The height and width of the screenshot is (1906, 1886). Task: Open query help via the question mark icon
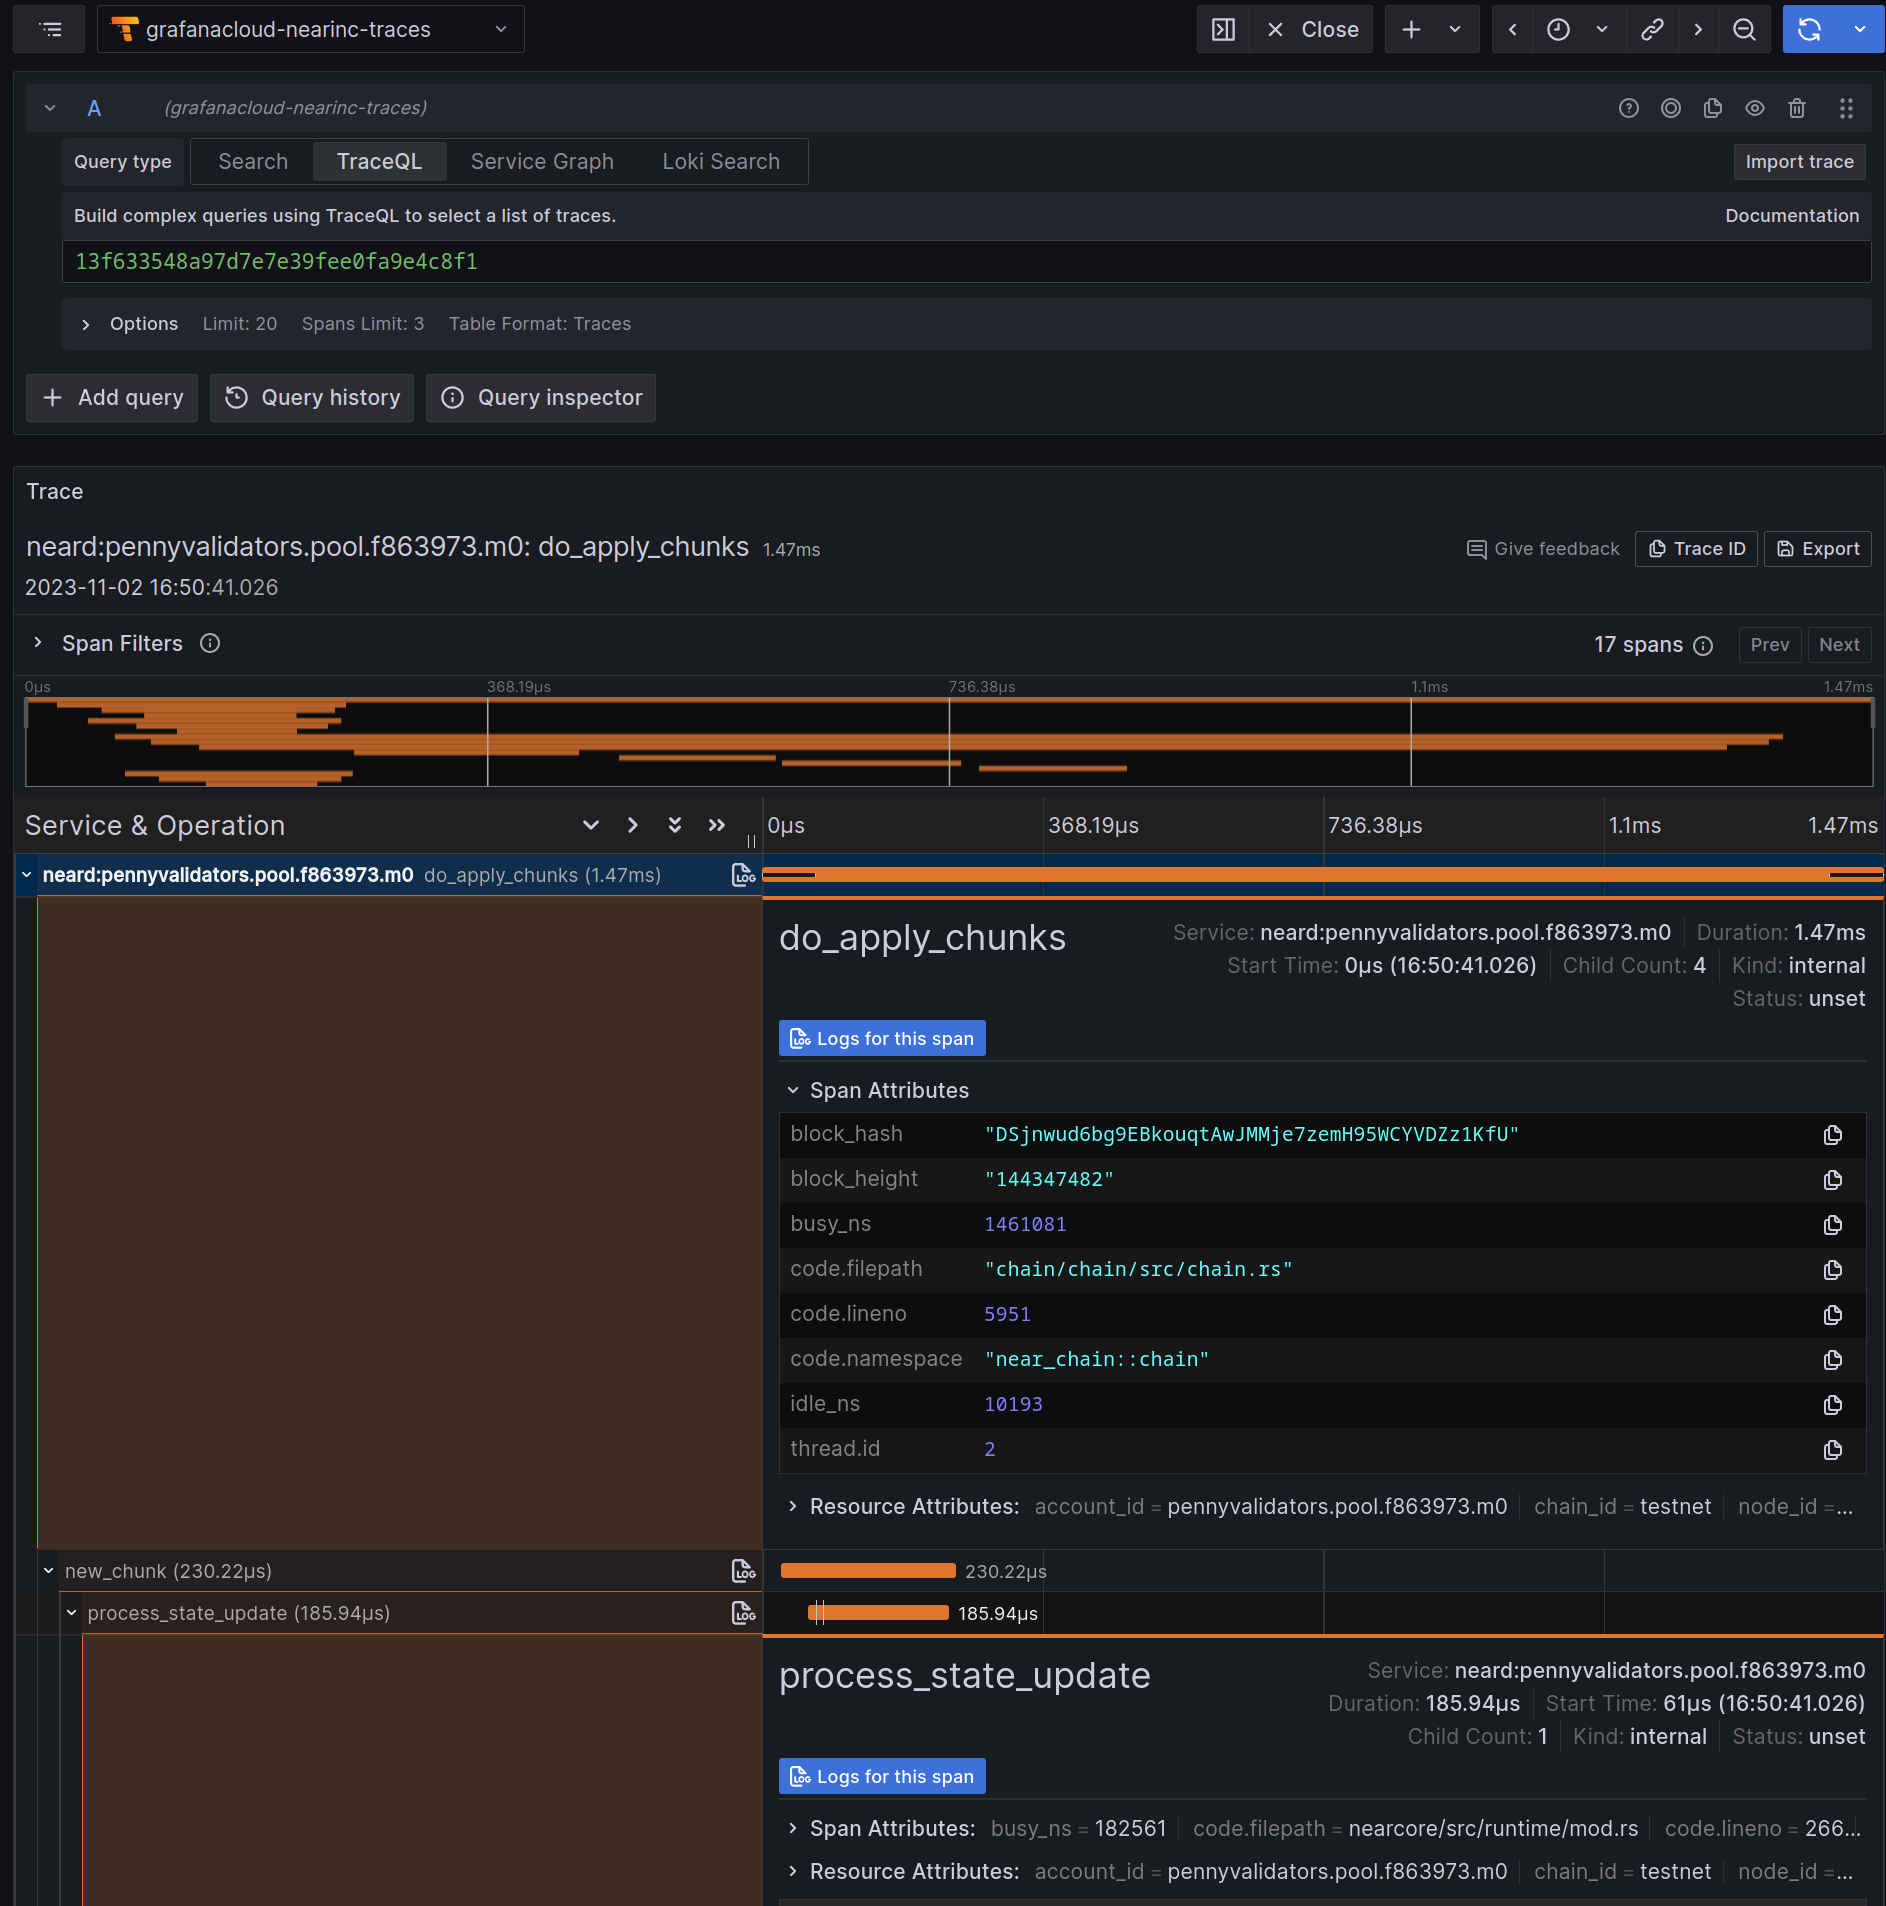(1629, 108)
